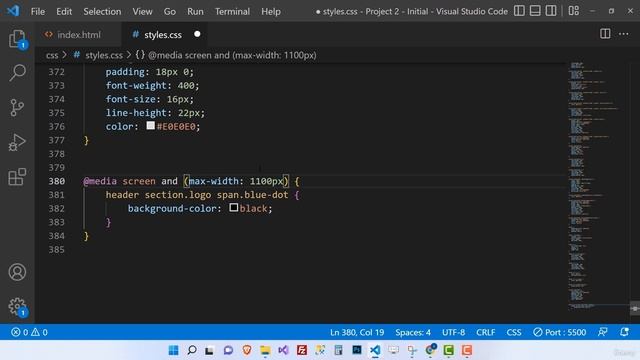Click unsaved dot on styles.css tab

click(x=197, y=34)
